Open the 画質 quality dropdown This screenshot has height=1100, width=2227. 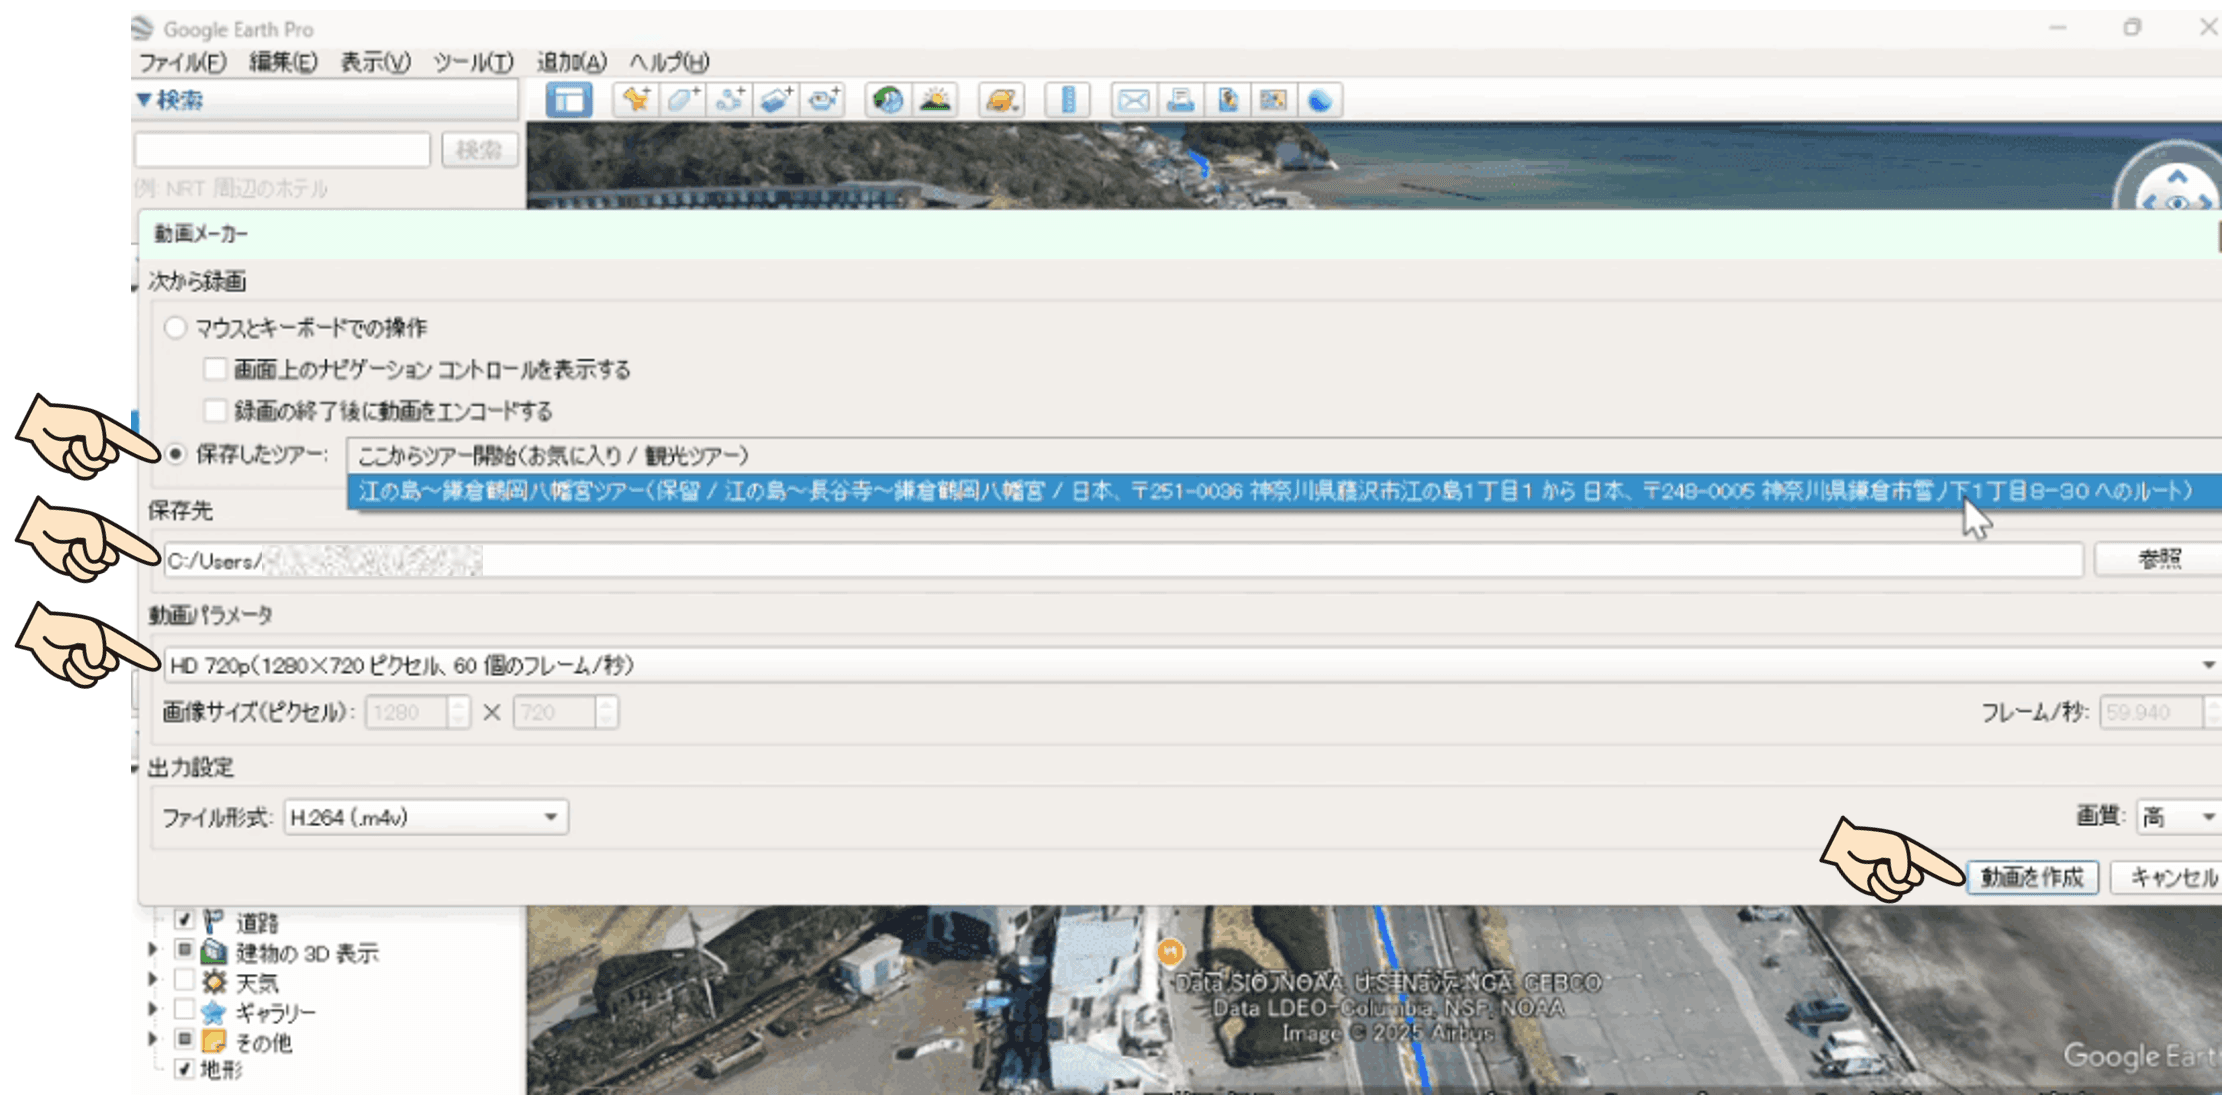(x=2180, y=818)
